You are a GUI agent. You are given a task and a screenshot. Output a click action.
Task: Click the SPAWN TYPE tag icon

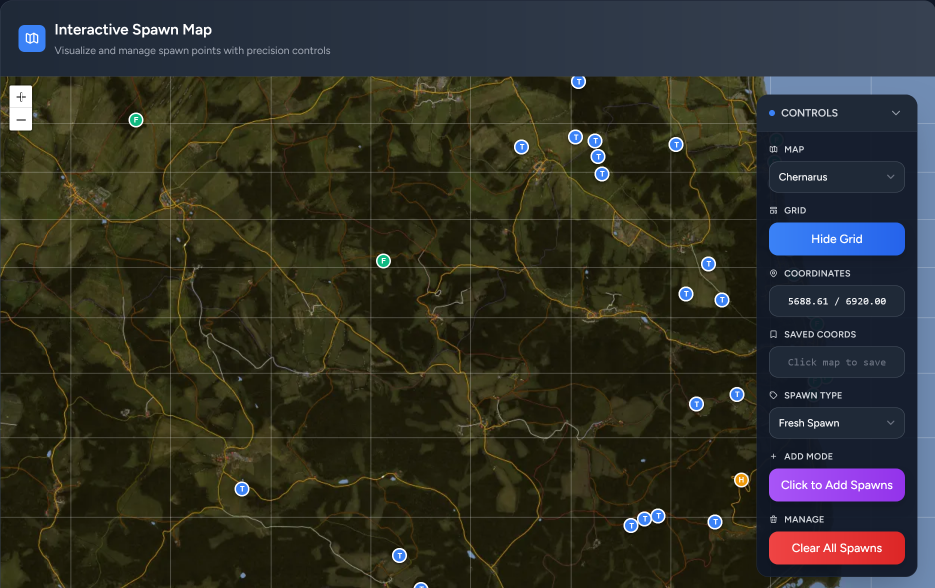(772, 395)
